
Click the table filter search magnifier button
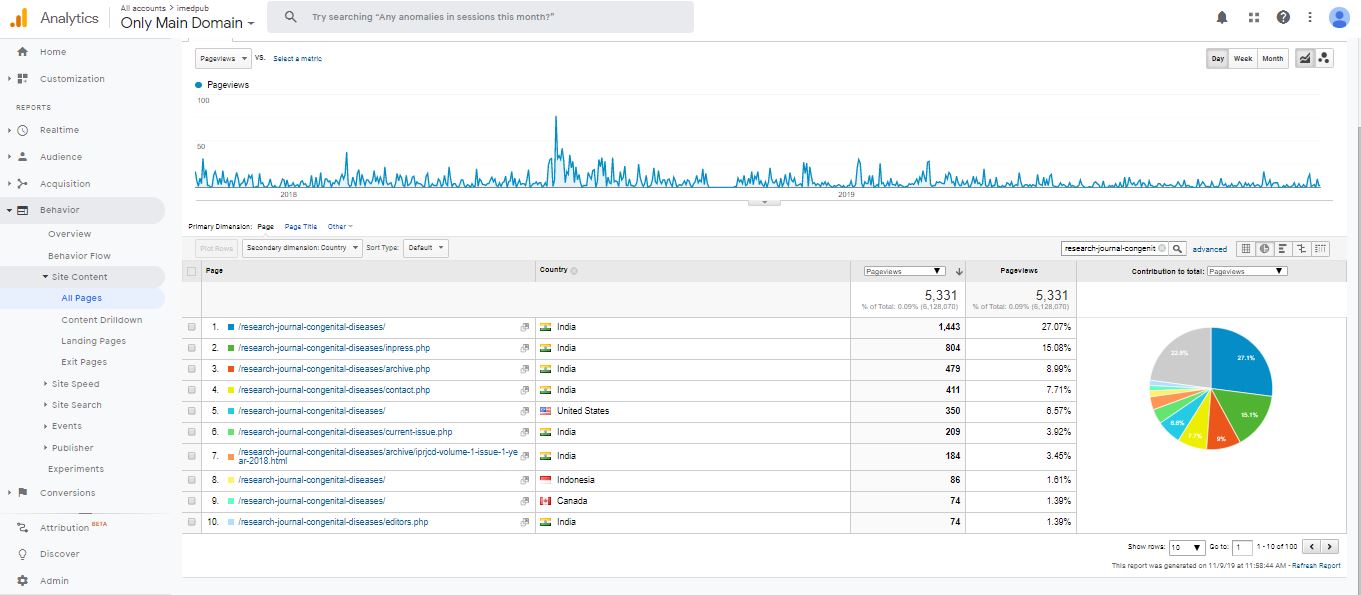(x=1178, y=248)
